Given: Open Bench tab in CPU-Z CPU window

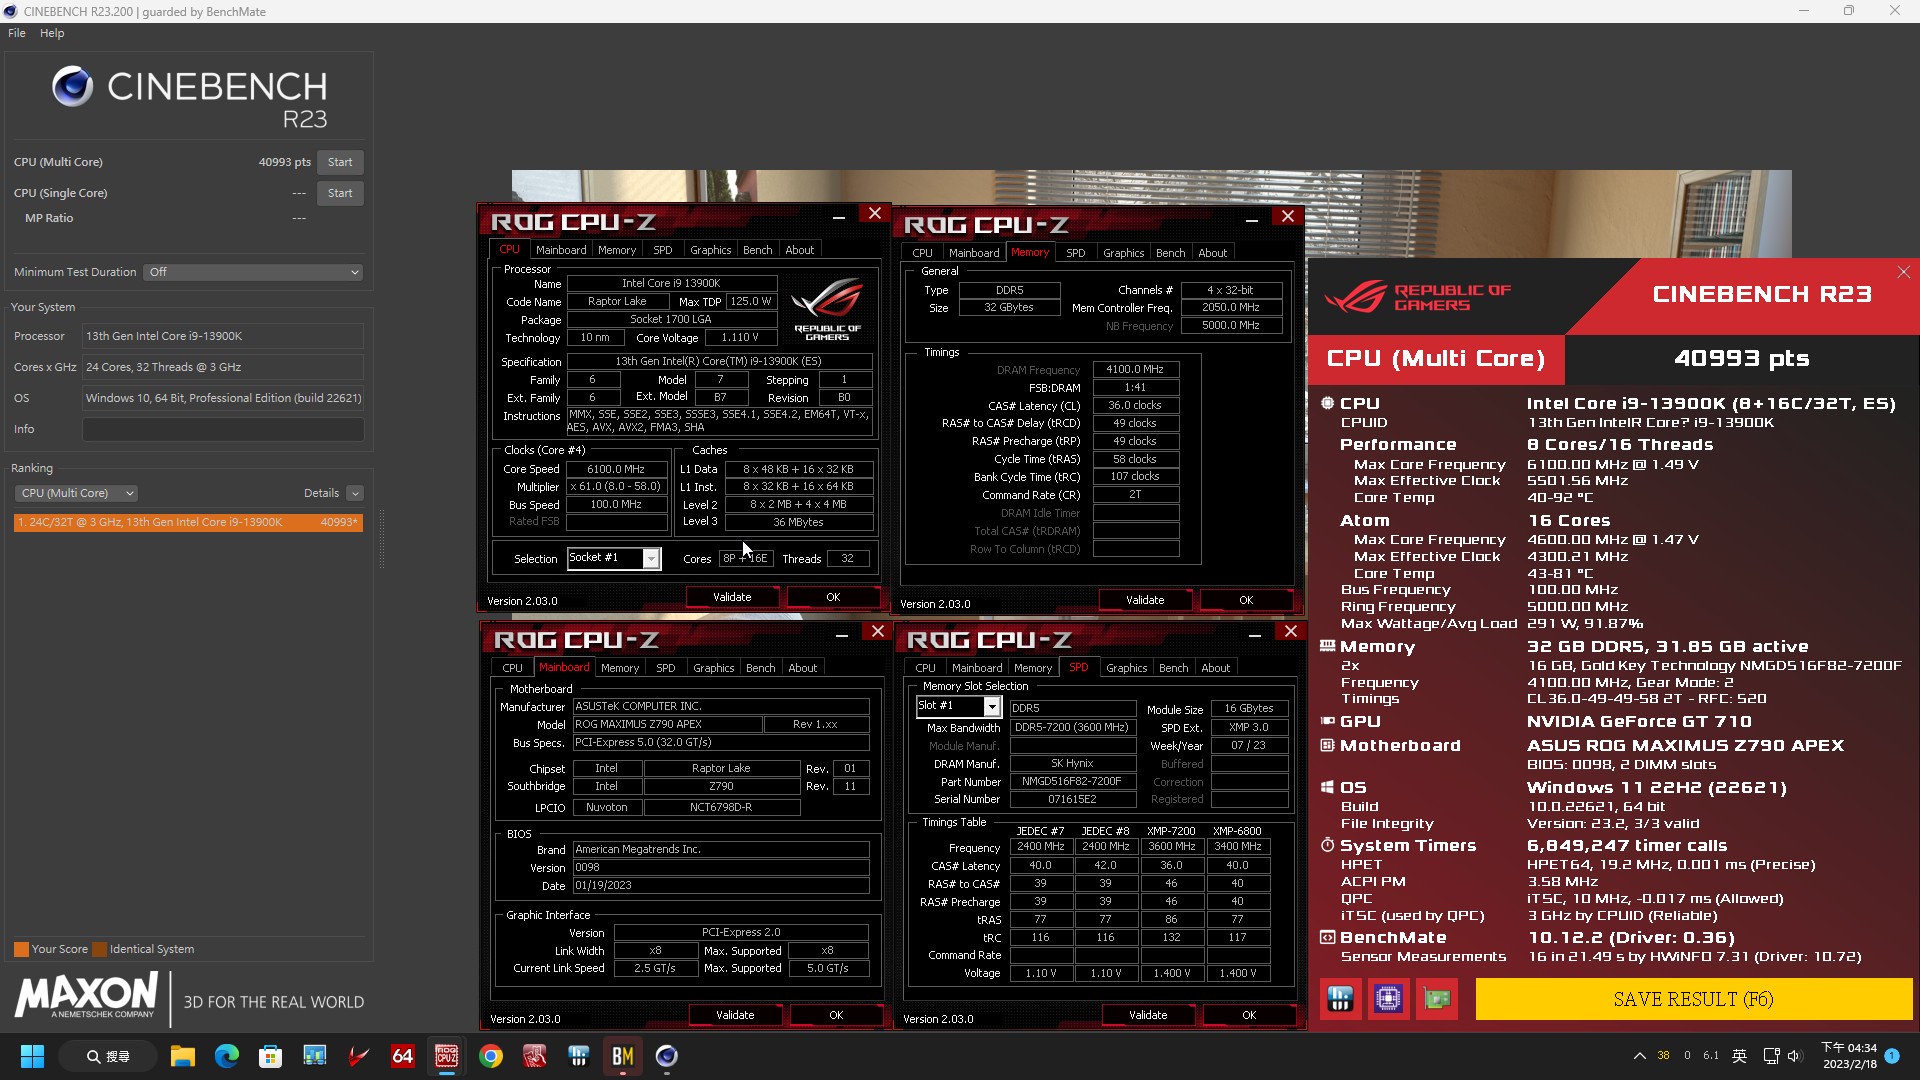Looking at the screenshot, I should pos(758,250).
